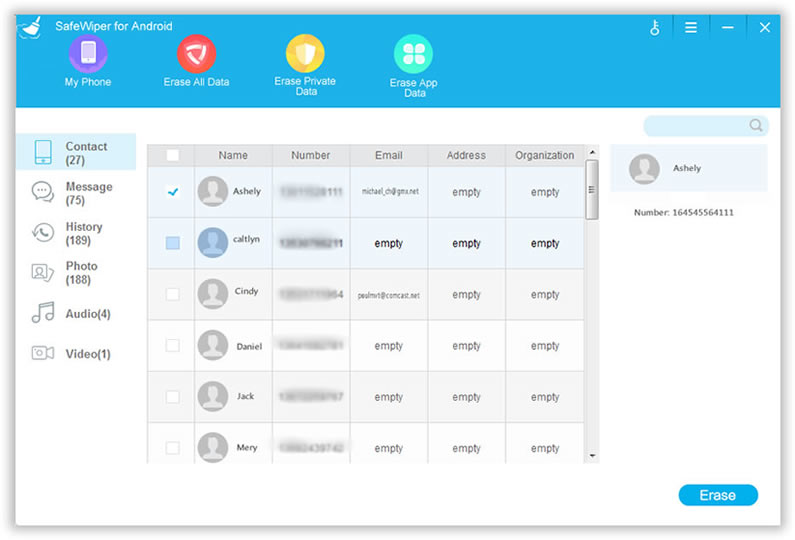
Task: Click the Audio music note icon
Action: pos(43,313)
